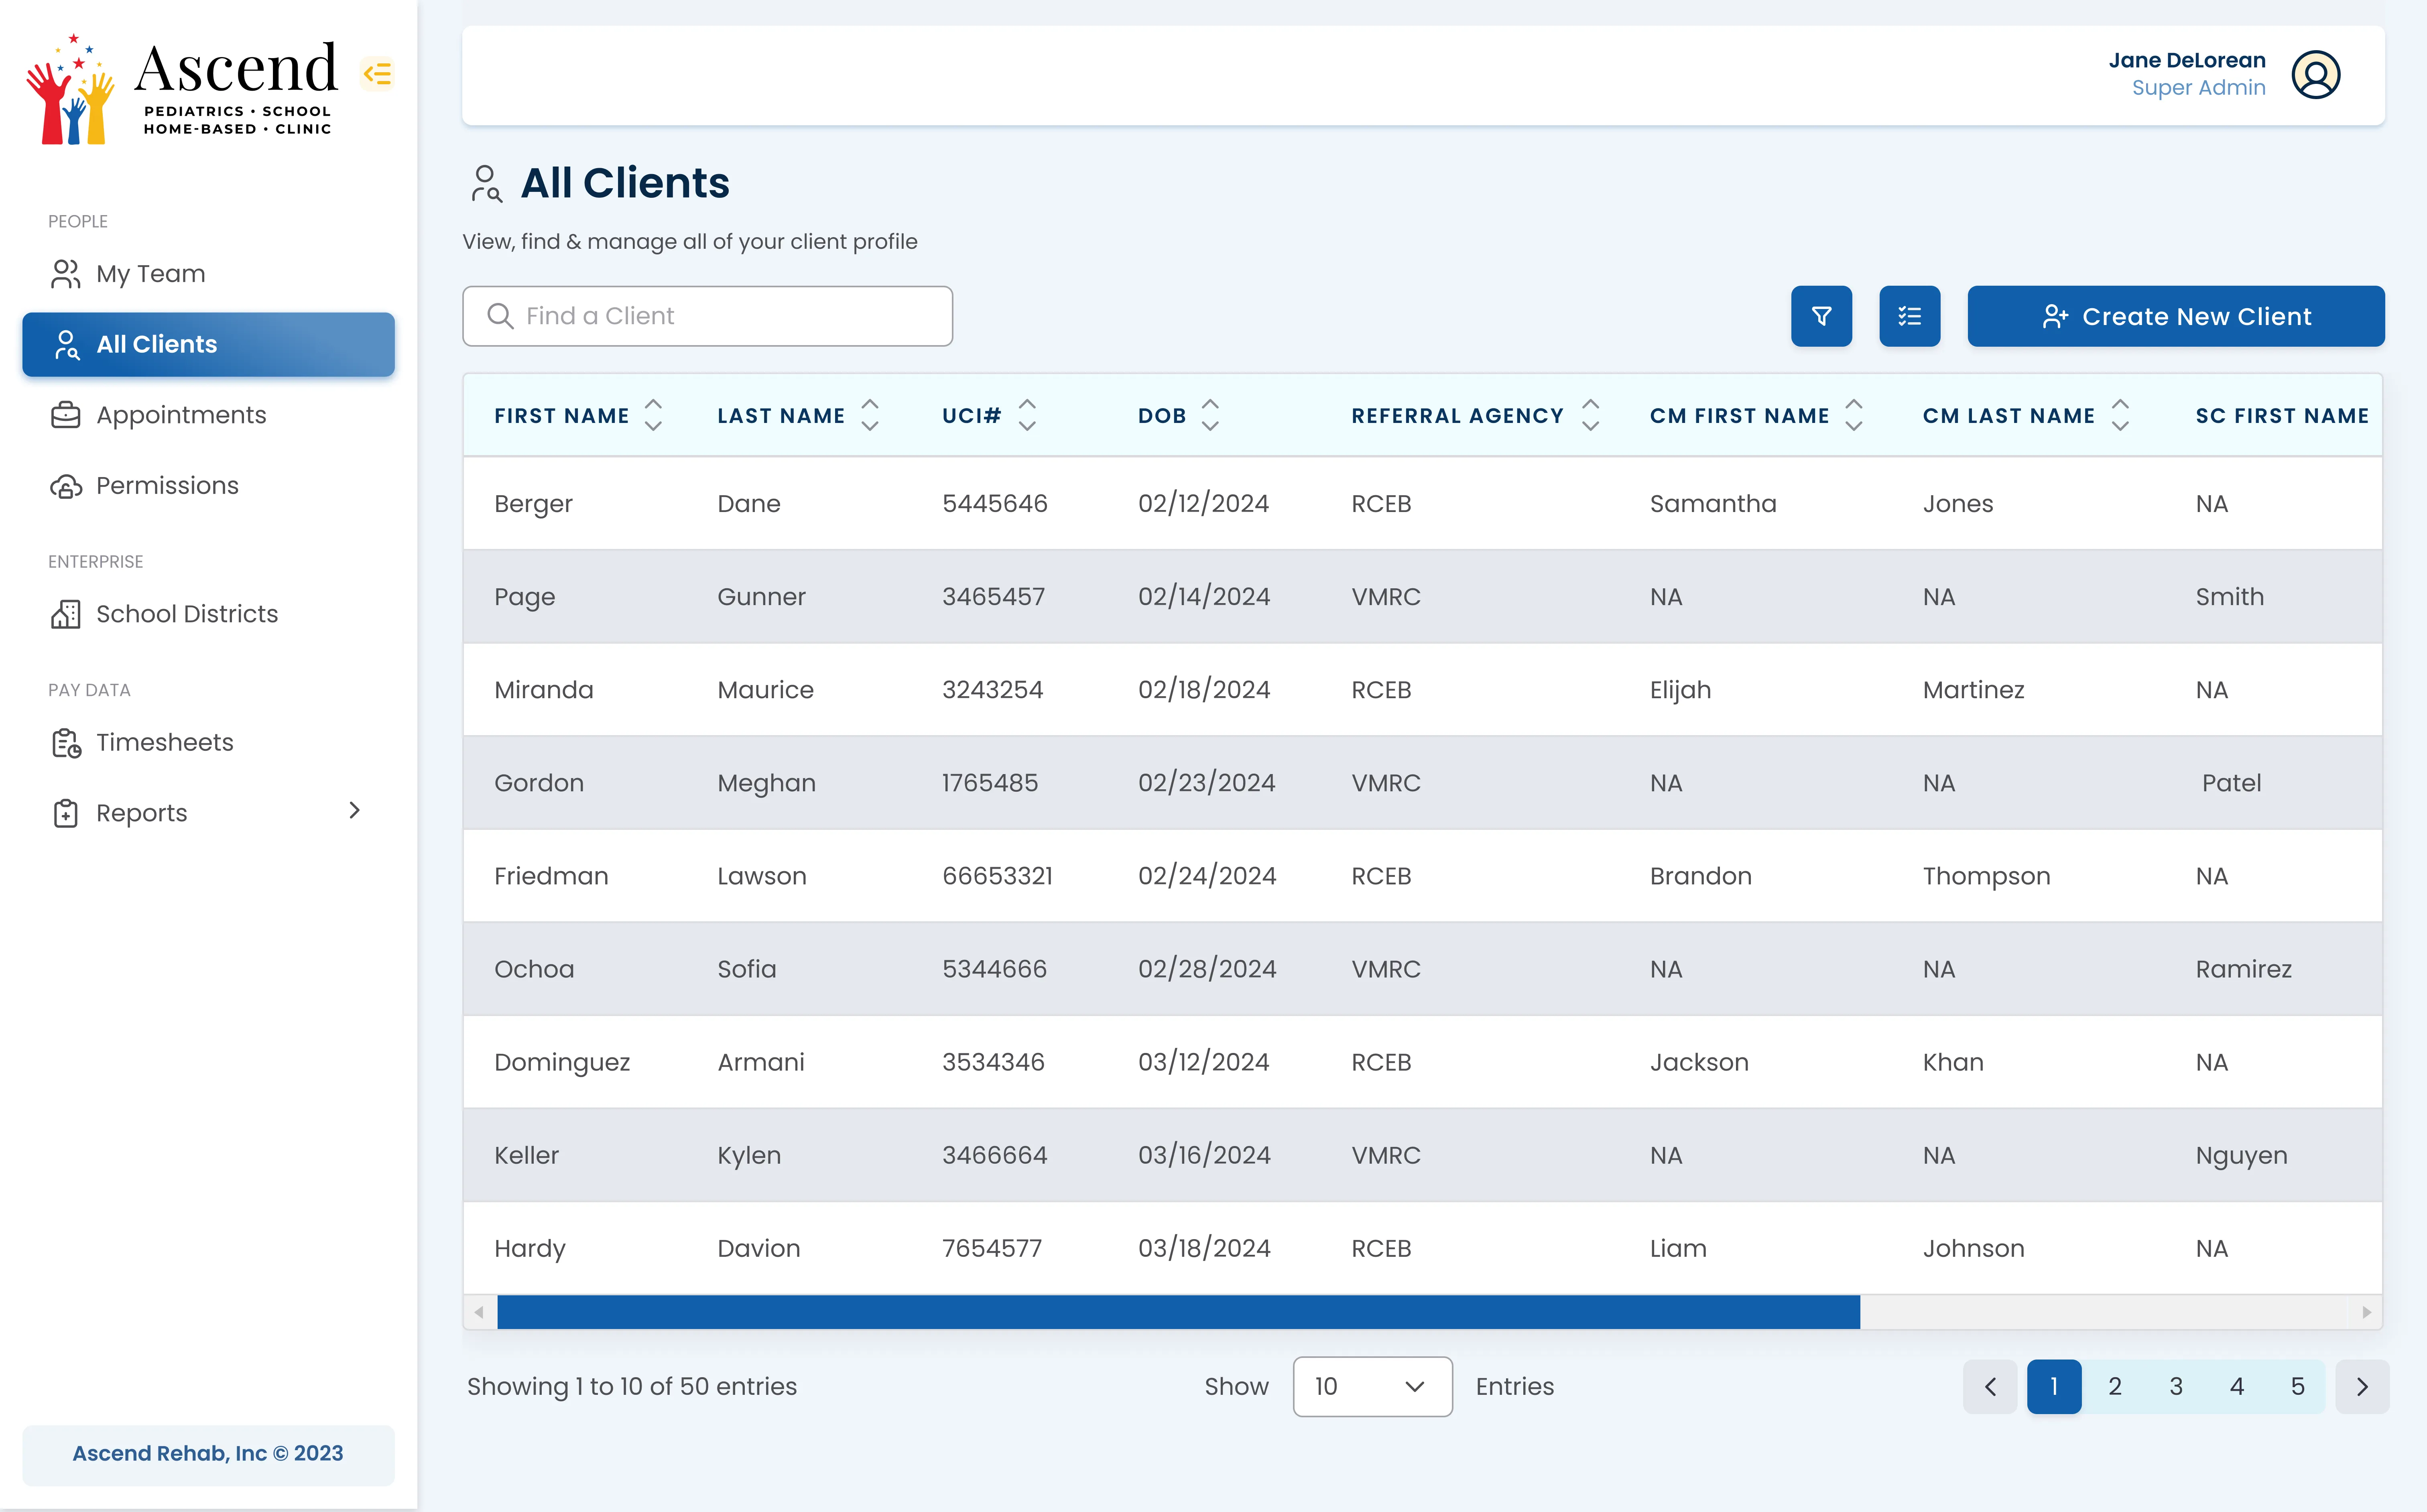2427x1512 pixels.
Task: Open Appointments in sidebar
Action: coord(208,415)
